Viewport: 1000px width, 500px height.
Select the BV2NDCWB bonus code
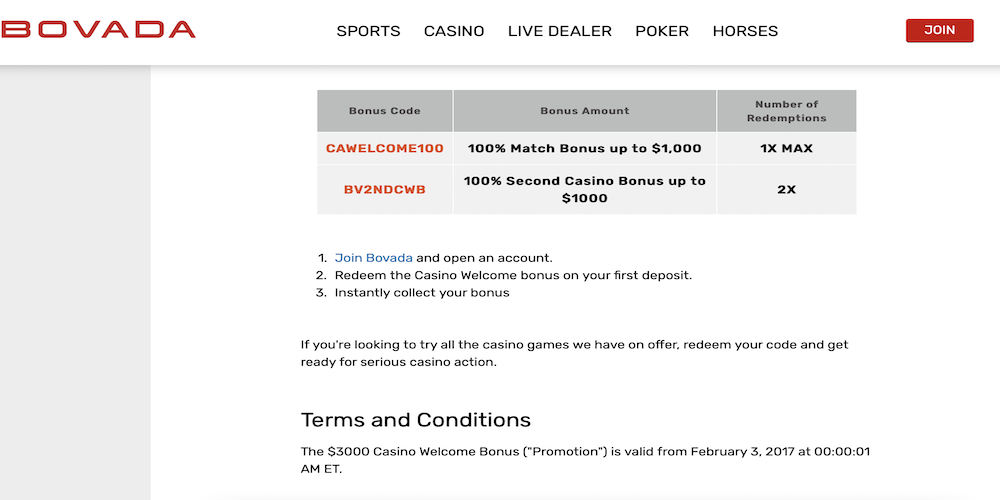pos(385,190)
